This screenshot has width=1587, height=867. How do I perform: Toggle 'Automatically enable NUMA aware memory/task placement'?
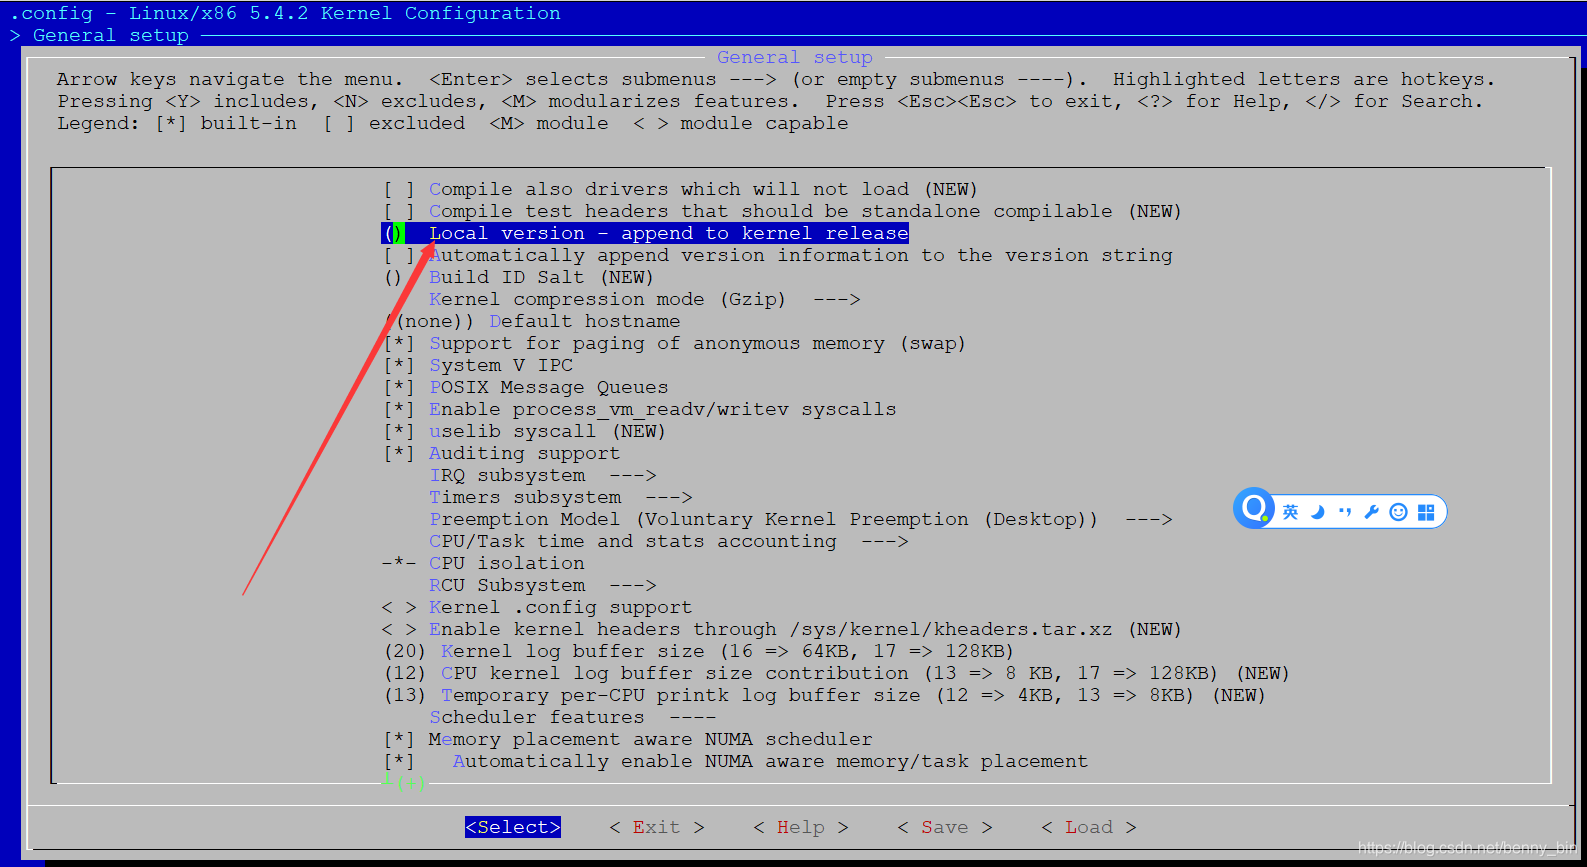736,761
